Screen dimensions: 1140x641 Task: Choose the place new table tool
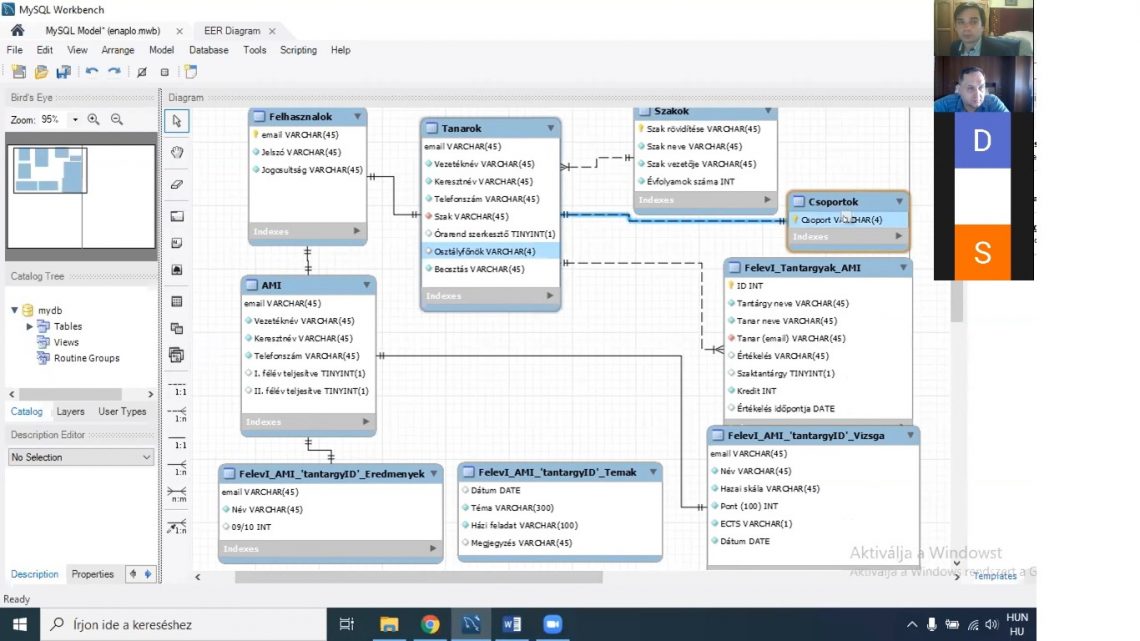pos(177,301)
